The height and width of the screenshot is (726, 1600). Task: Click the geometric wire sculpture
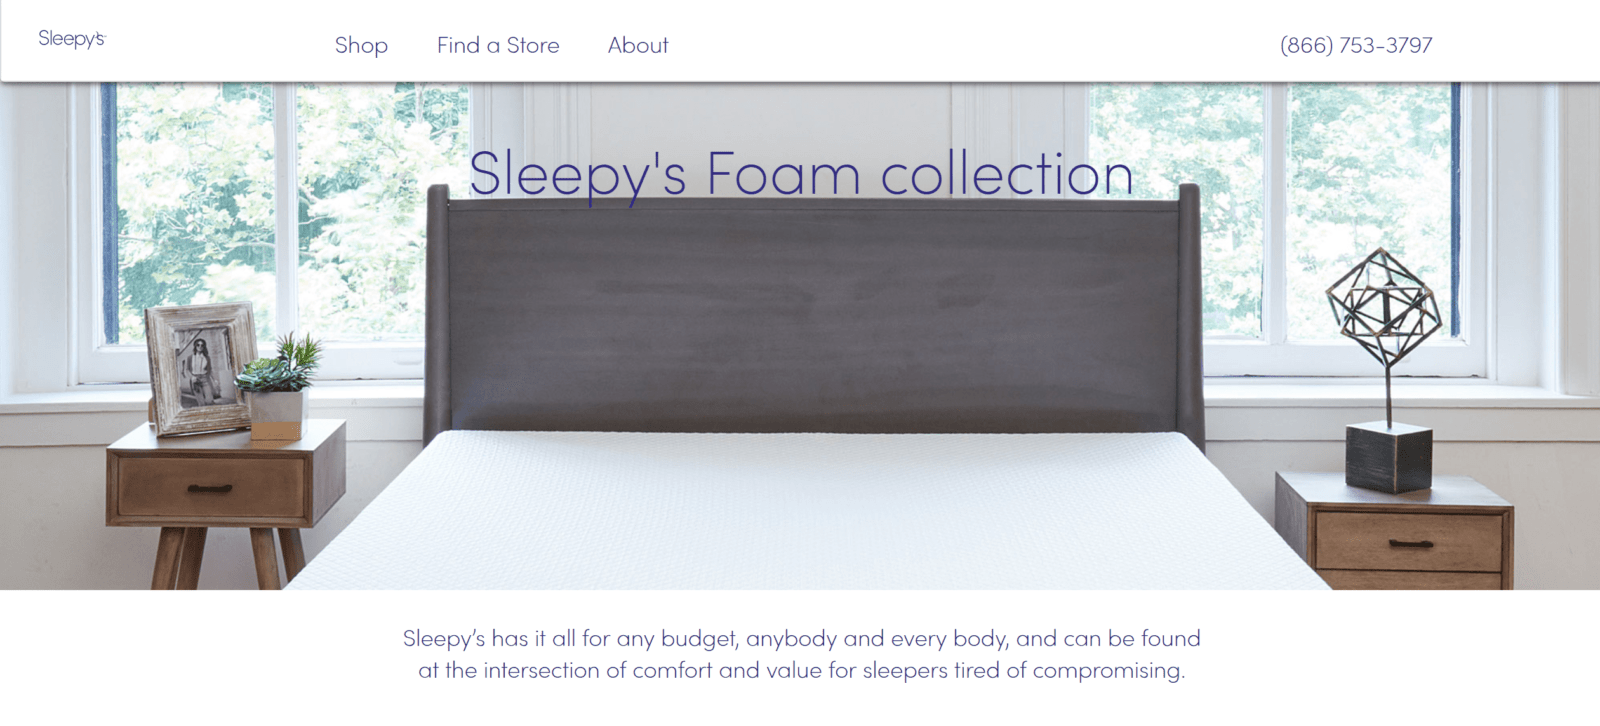1384,305
